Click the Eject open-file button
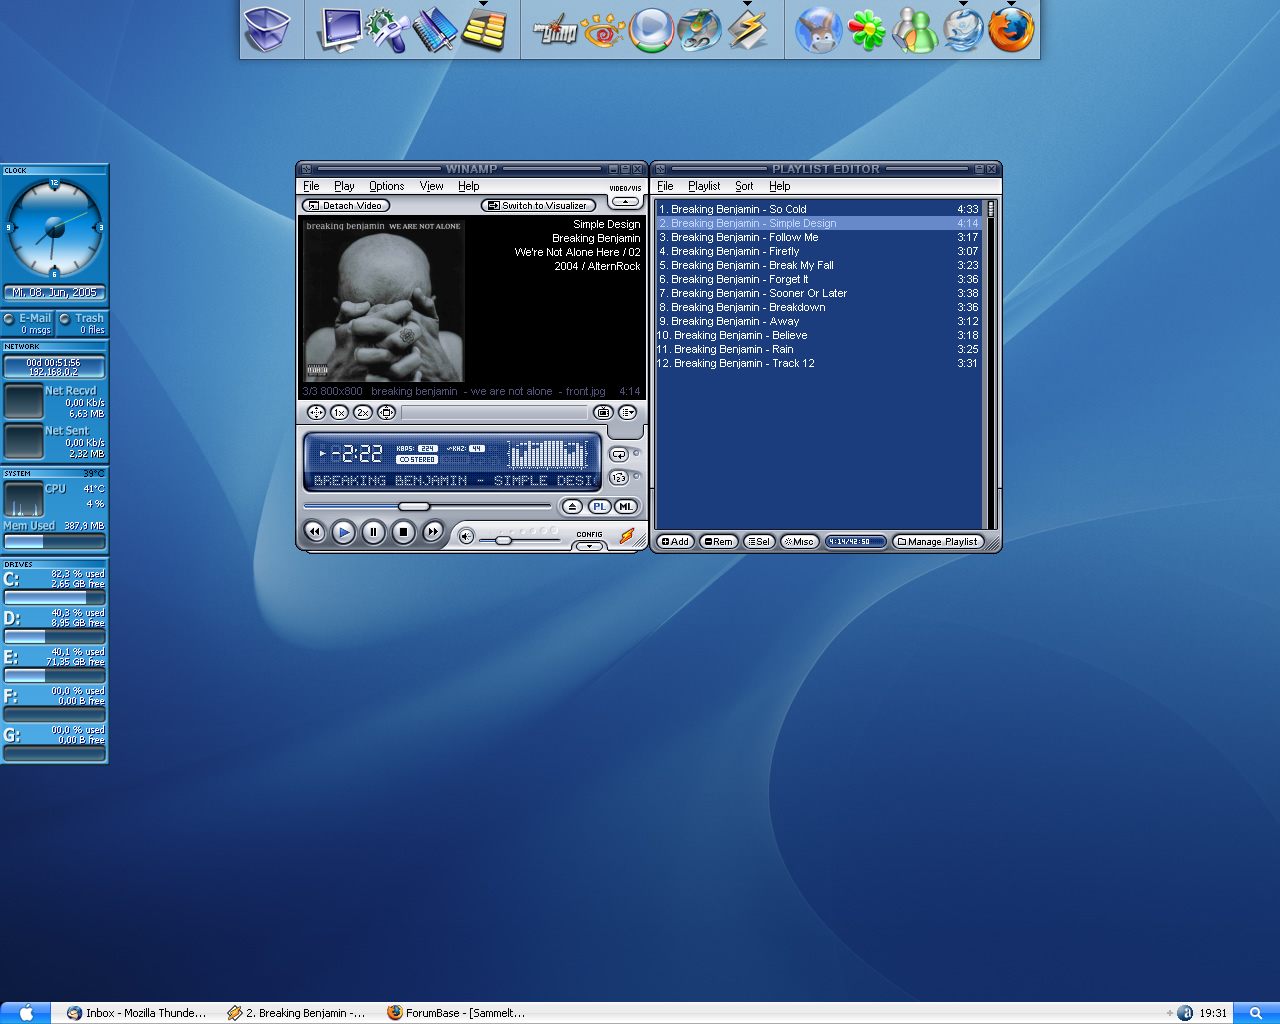This screenshot has height=1024, width=1280. [x=572, y=506]
